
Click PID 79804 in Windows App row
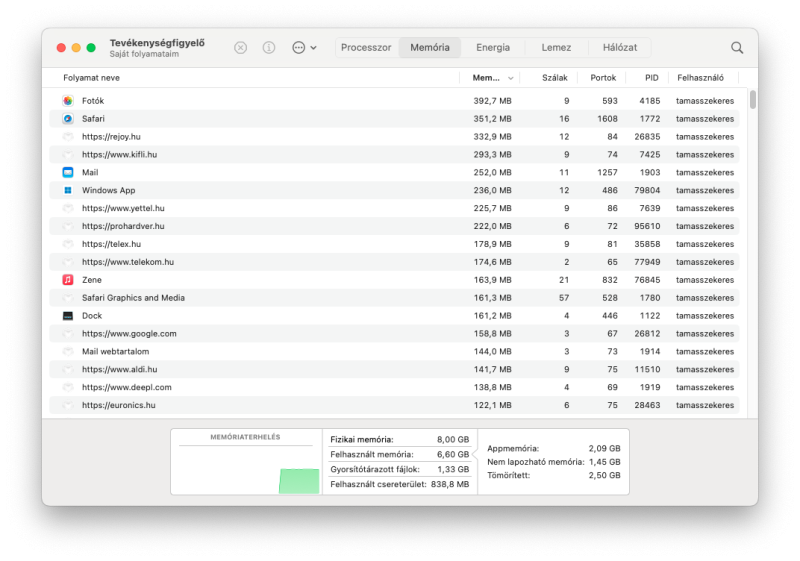point(647,190)
